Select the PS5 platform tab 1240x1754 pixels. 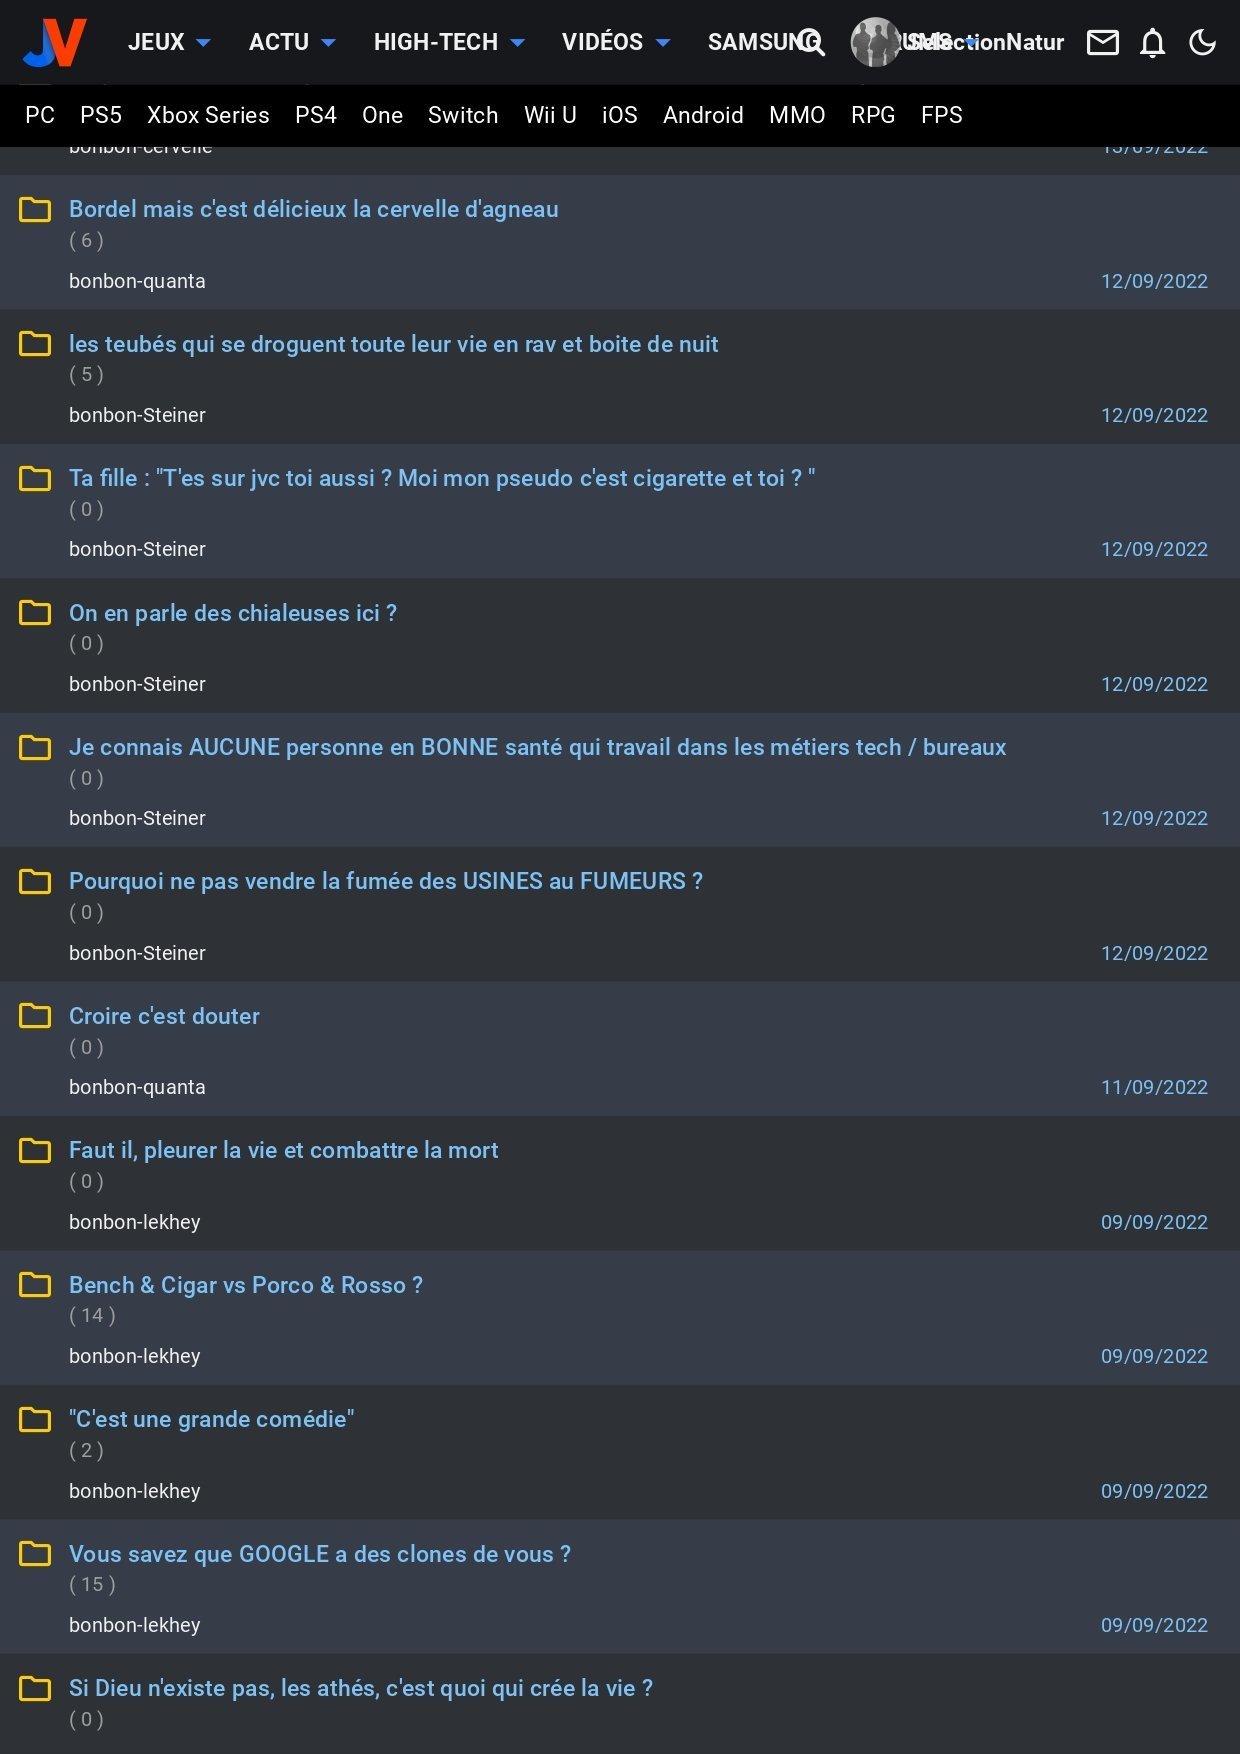[x=101, y=115]
